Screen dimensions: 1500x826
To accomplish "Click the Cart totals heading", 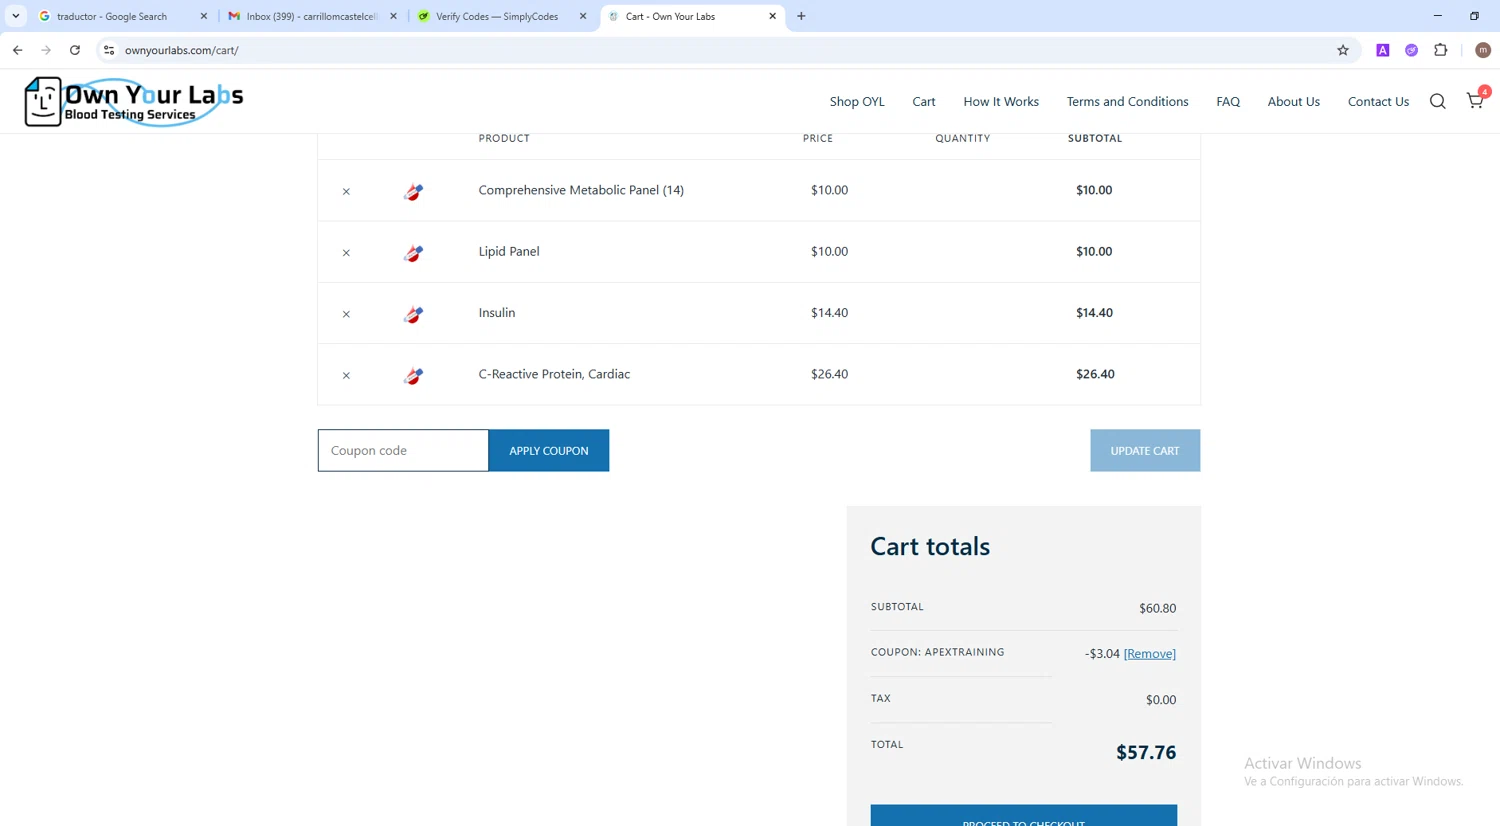I will point(930,546).
